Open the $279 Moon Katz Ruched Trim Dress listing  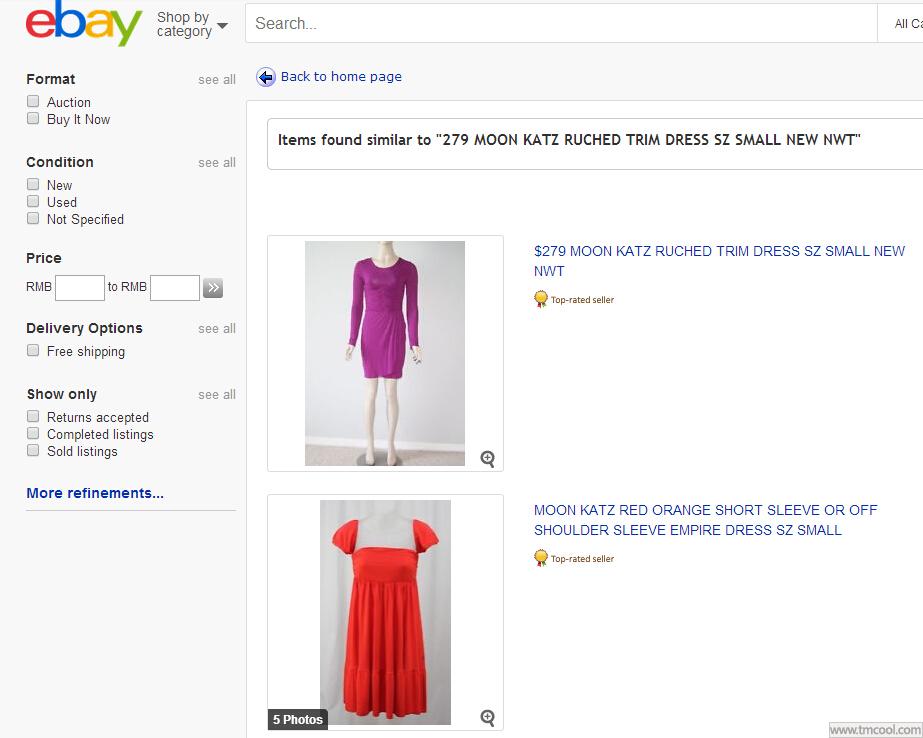719,261
